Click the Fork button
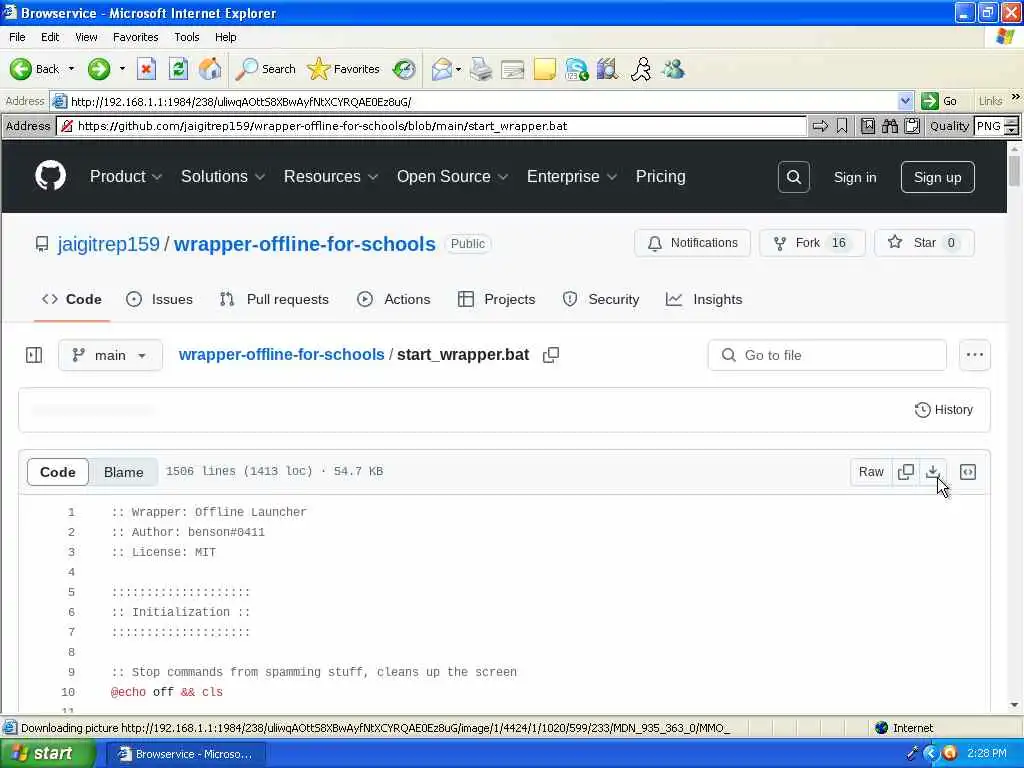This screenshot has height=768, width=1024. point(812,243)
